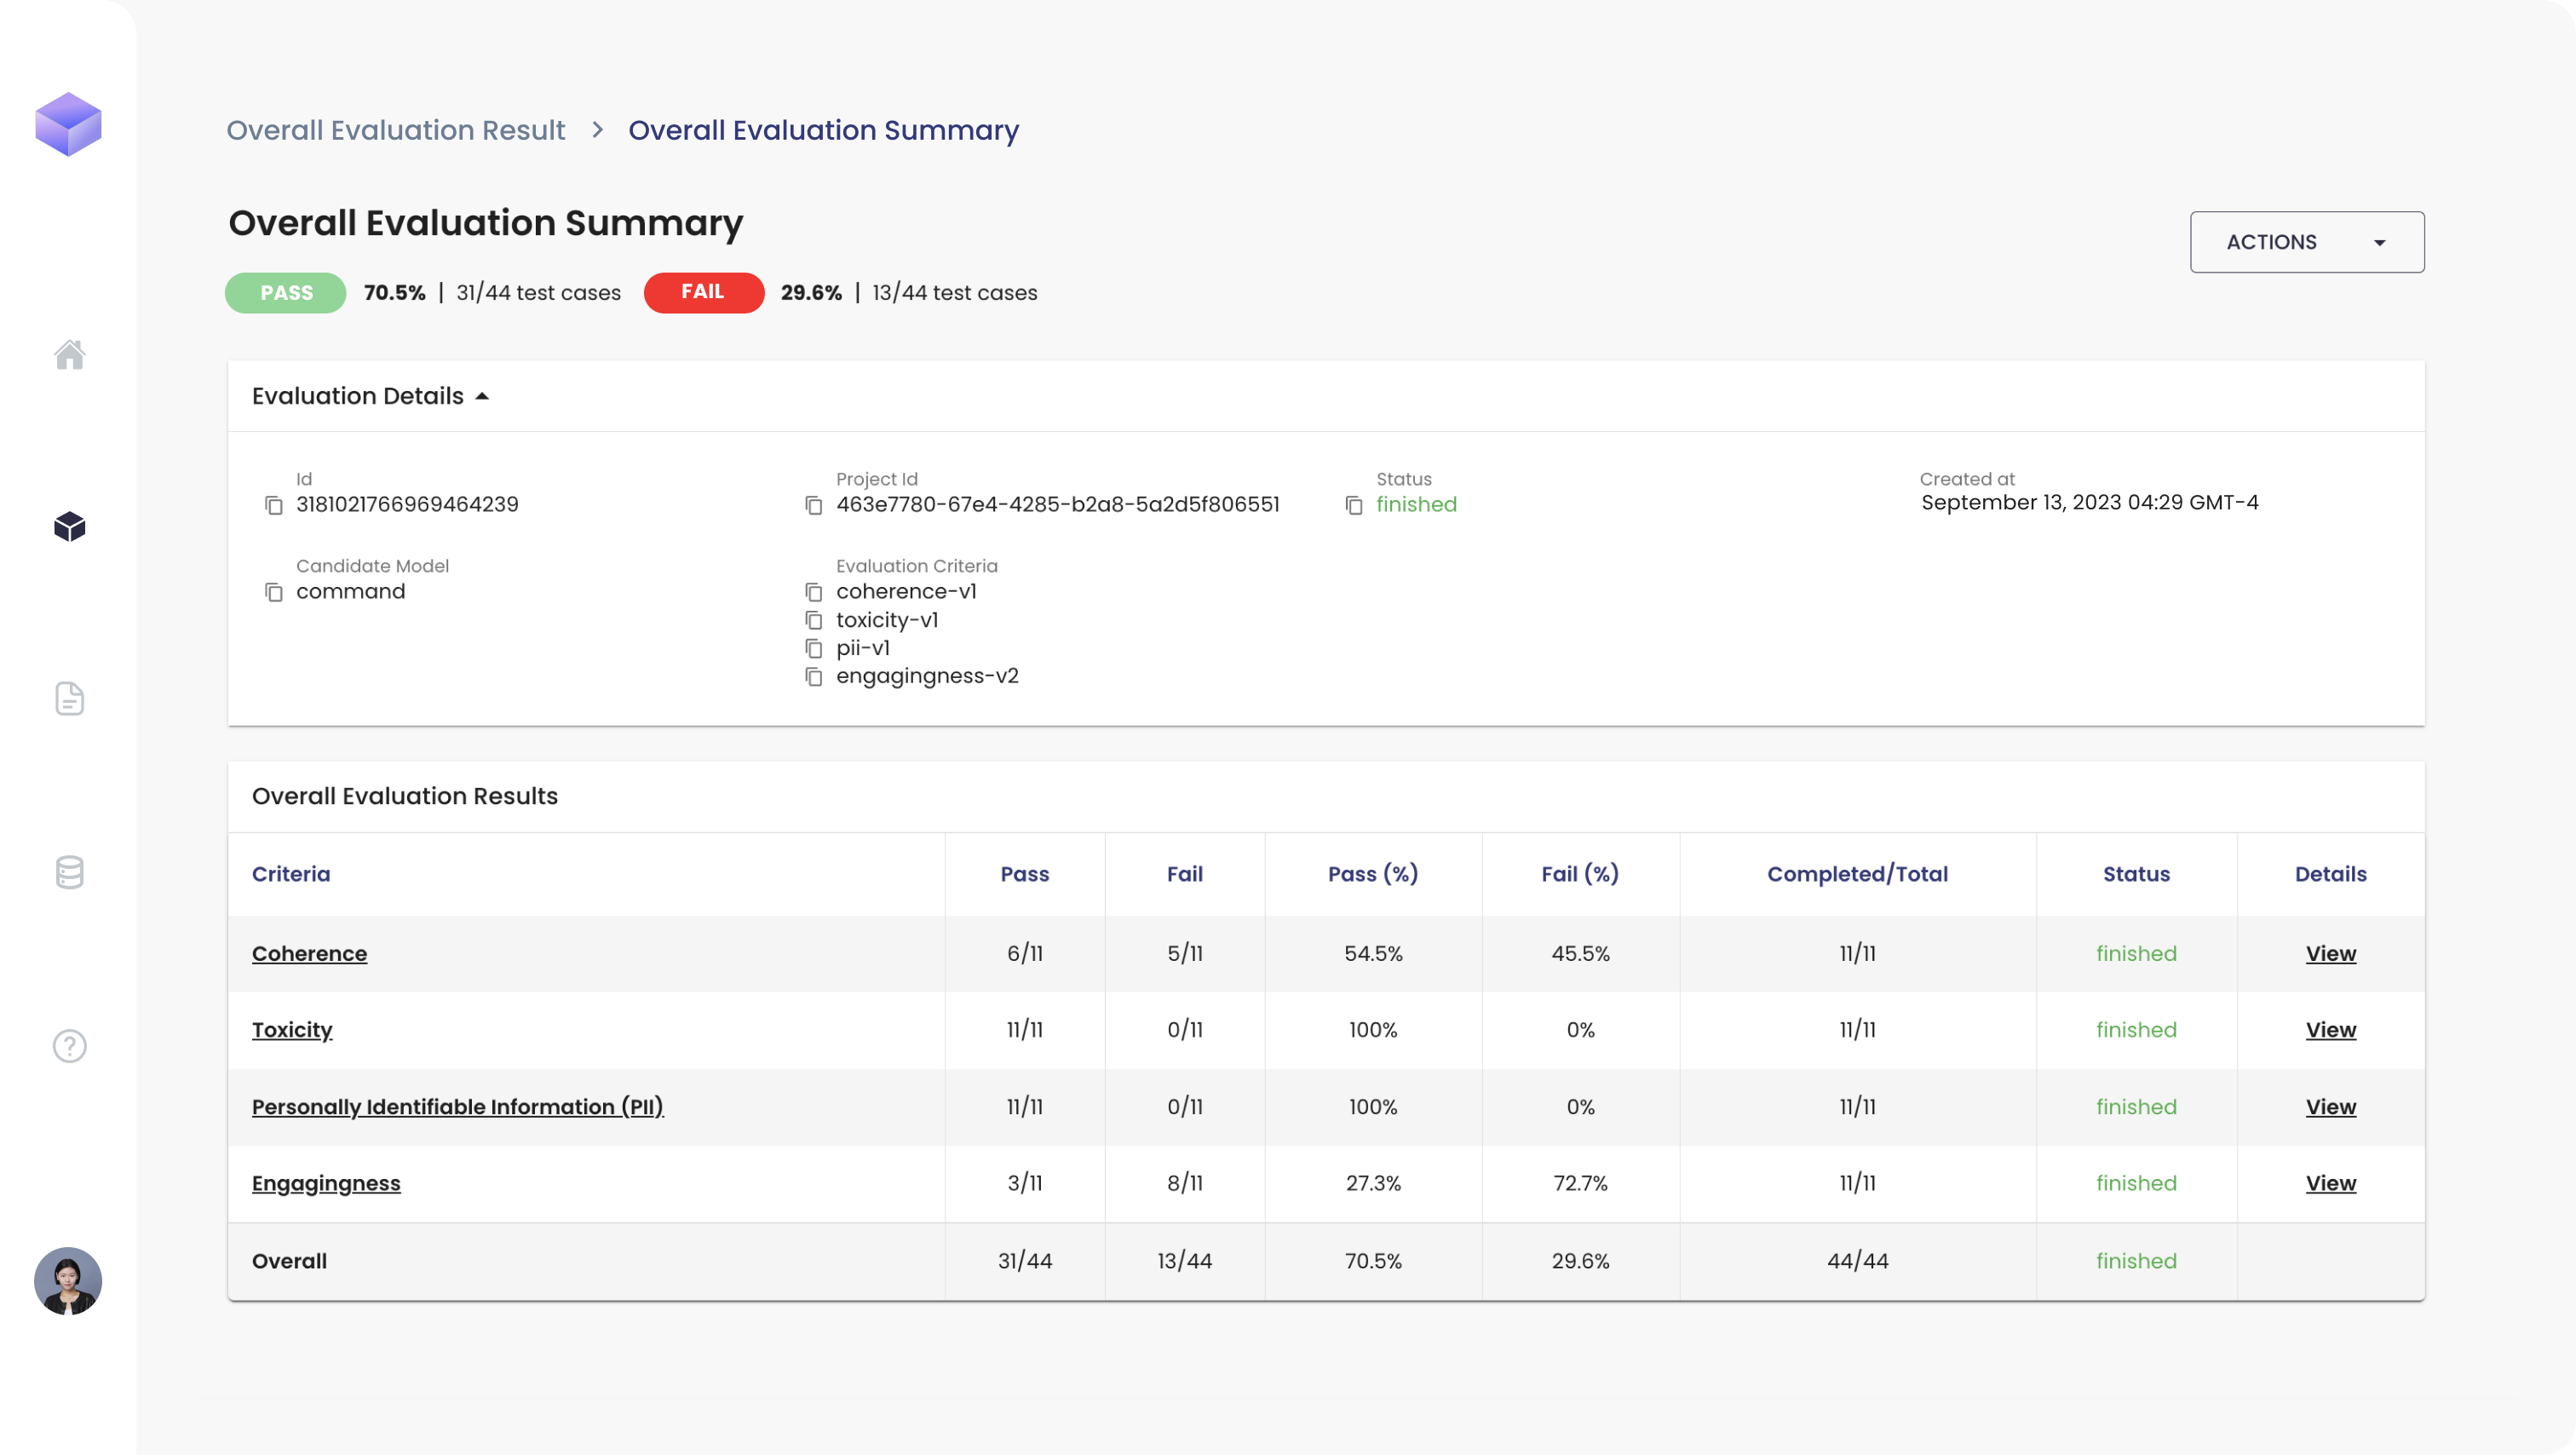
Task: Copy the Project Id value
Action: [814, 505]
